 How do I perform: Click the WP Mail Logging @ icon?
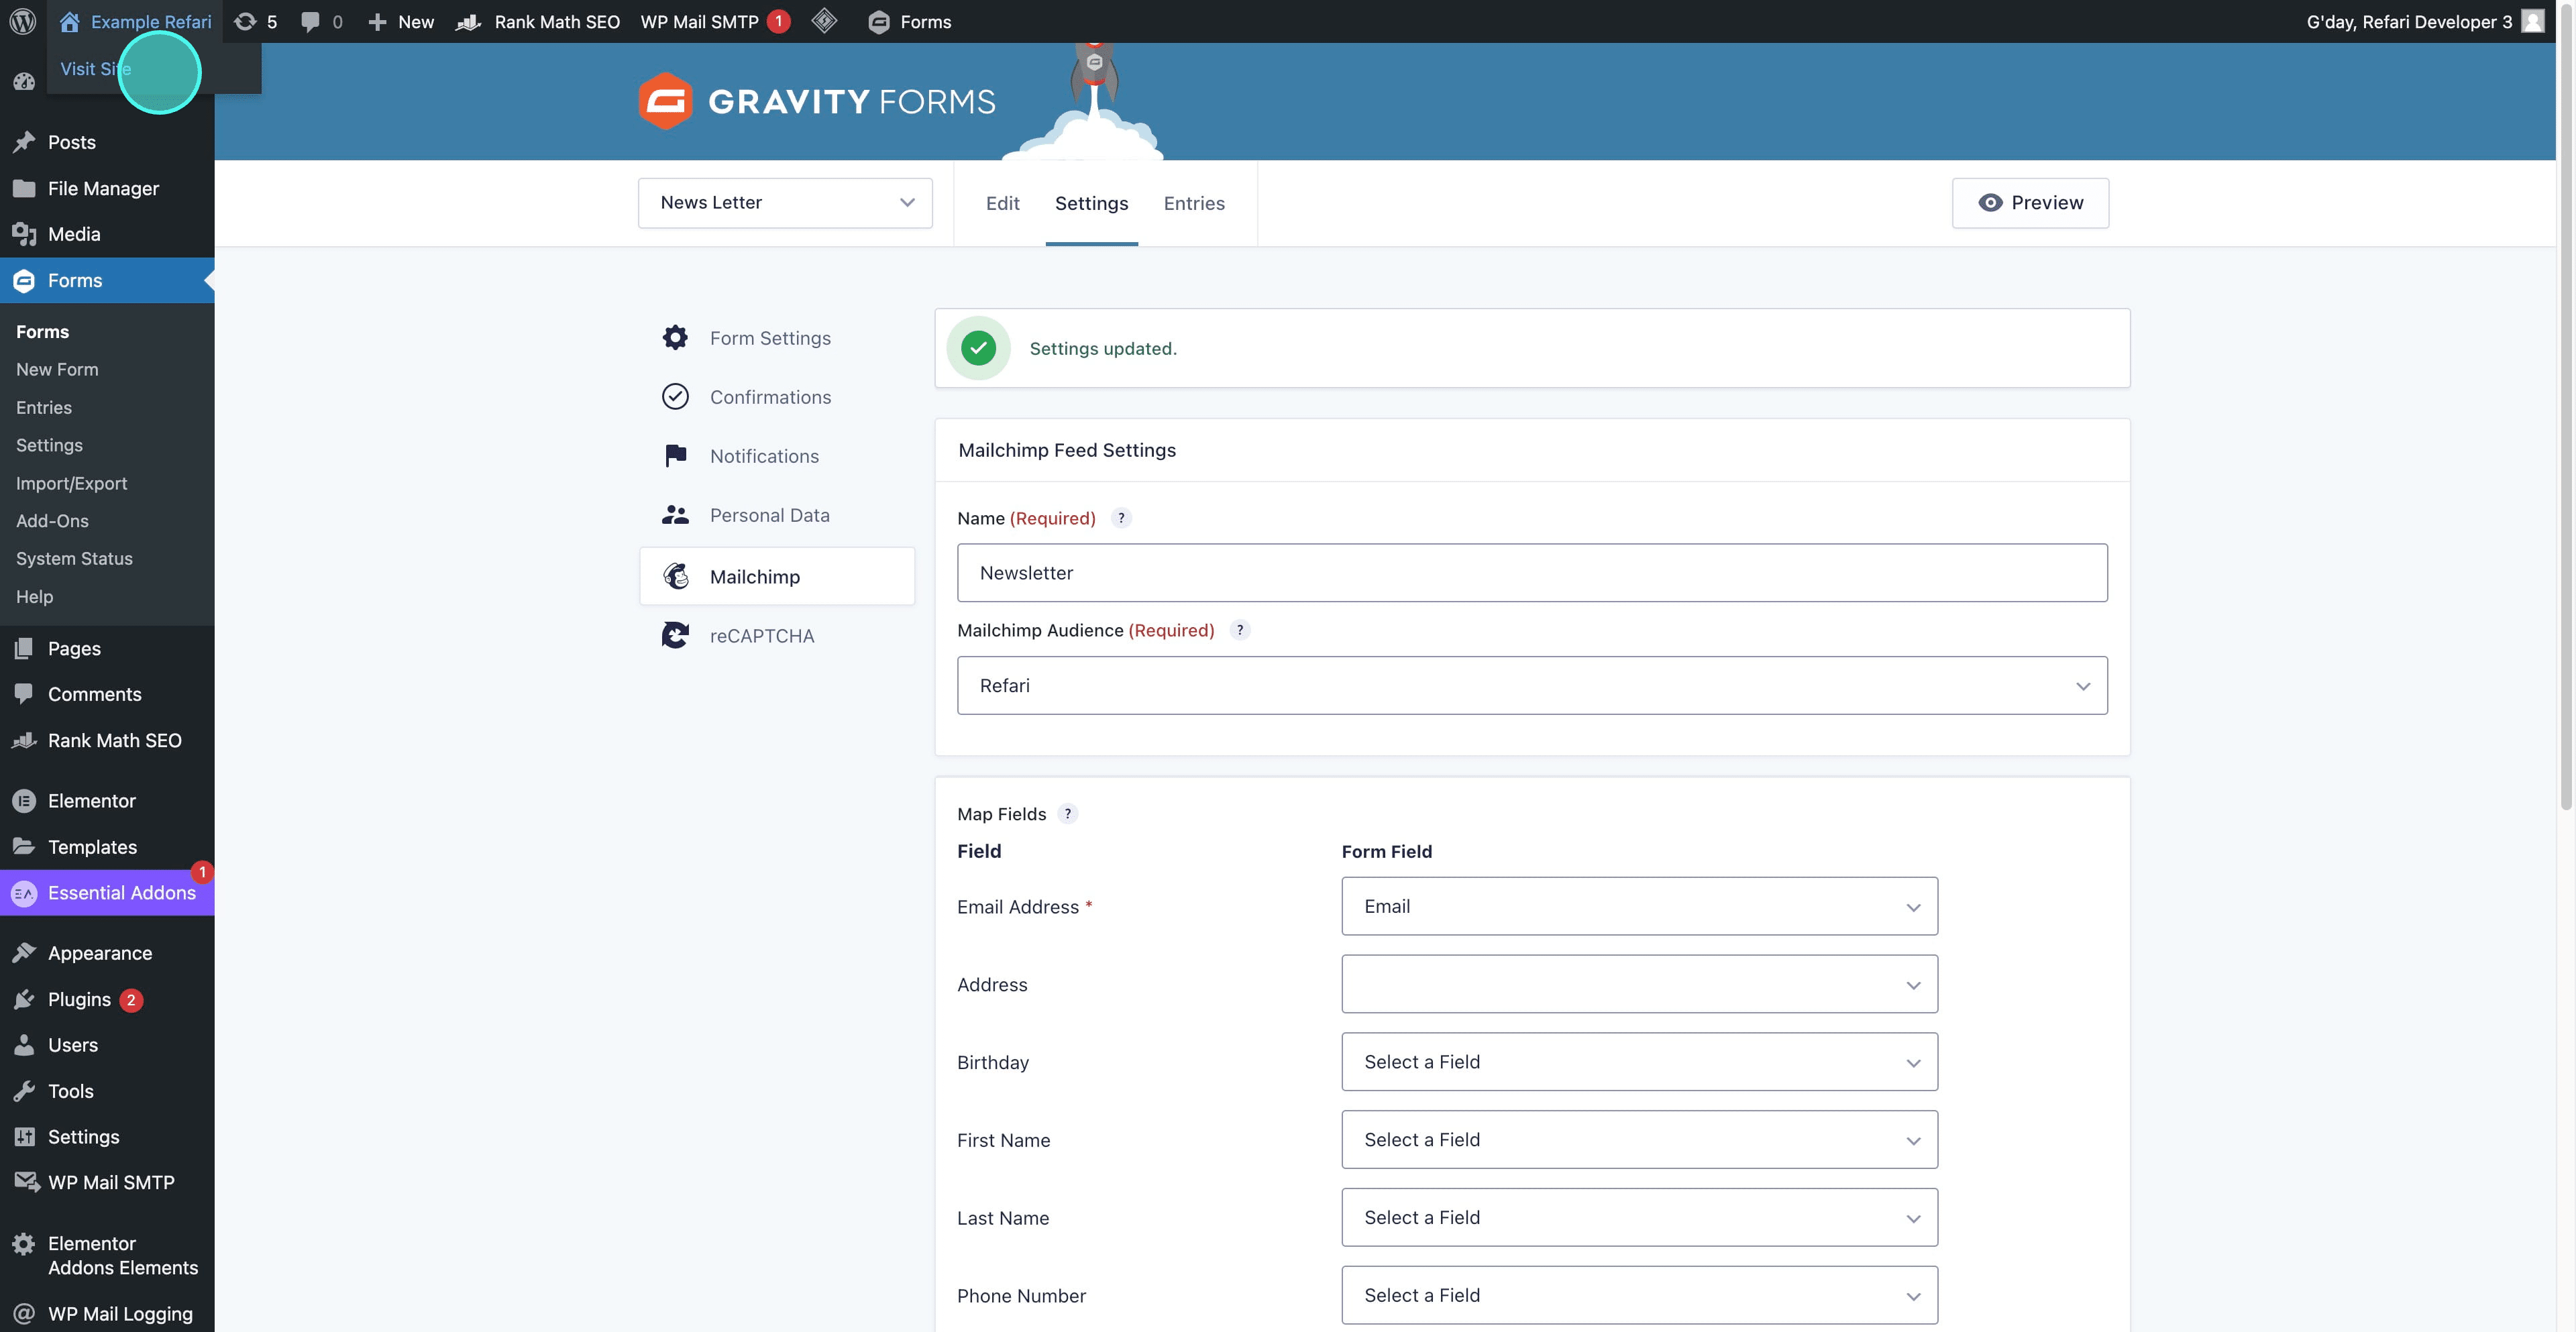[x=24, y=1313]
